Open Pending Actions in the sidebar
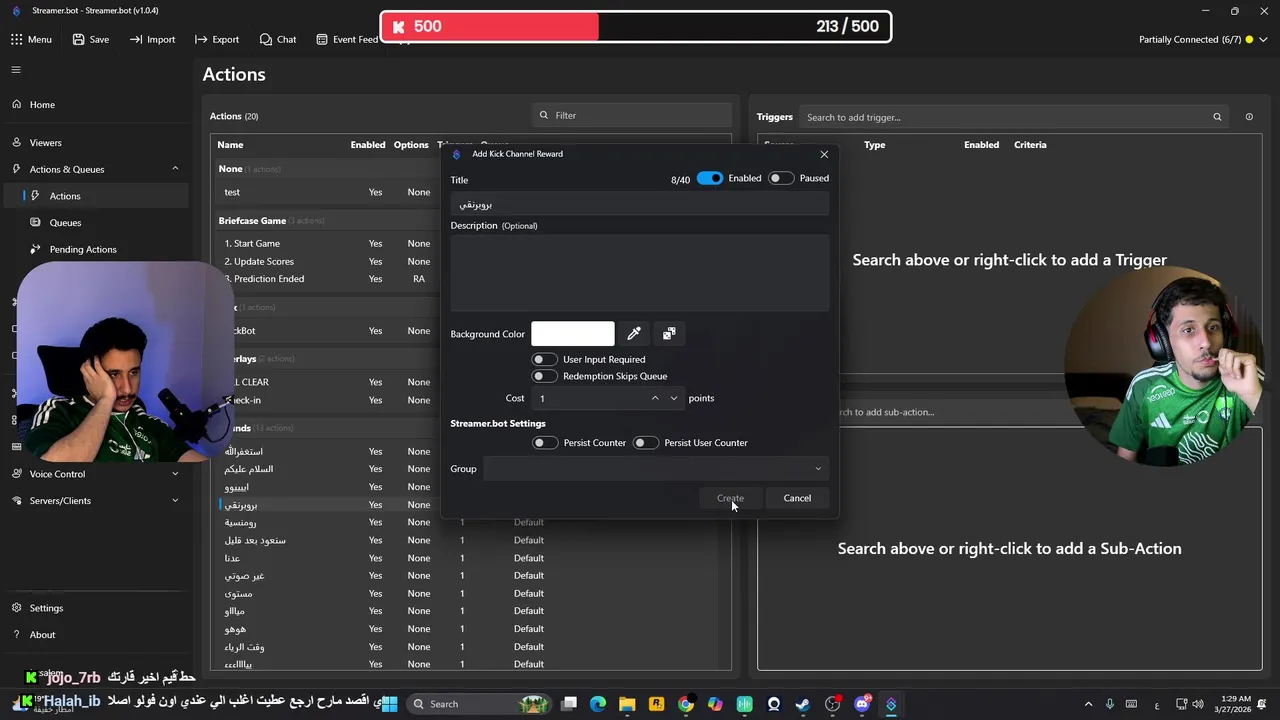 tap(83, 249)
